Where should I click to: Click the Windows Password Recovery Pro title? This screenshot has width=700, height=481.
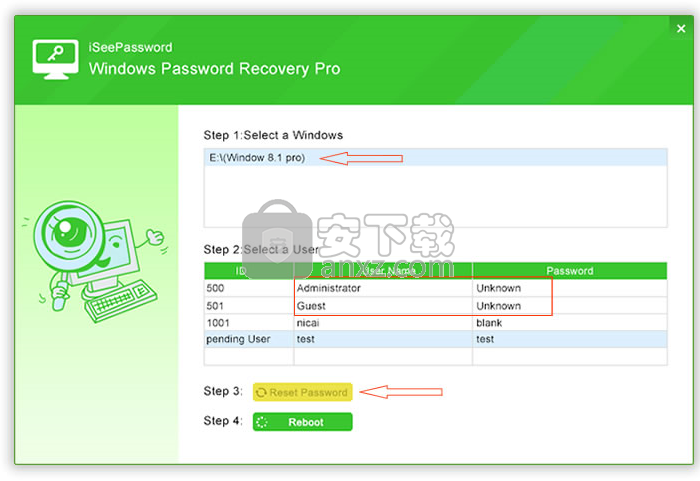point(214,69)
